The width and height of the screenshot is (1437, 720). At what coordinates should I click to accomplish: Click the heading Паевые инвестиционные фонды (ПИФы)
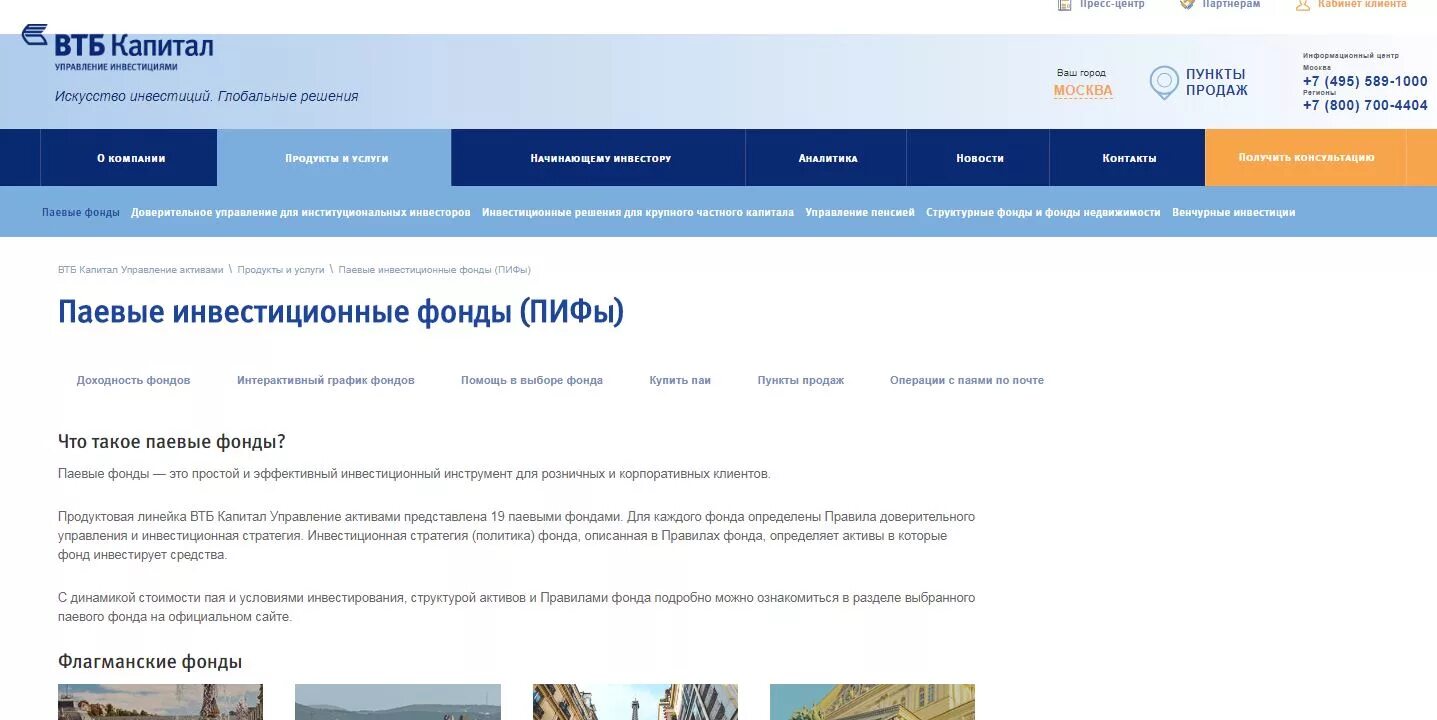[341, 312]
